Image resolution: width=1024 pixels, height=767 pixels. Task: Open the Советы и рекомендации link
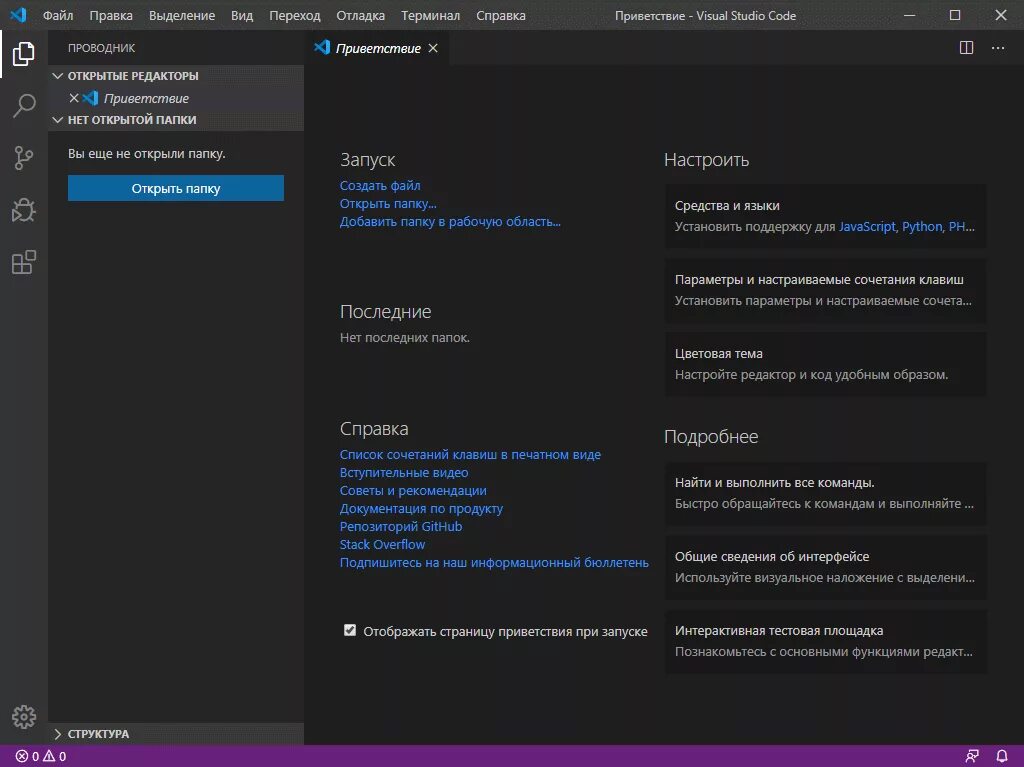pyautogui.click(x=413, y=491)
